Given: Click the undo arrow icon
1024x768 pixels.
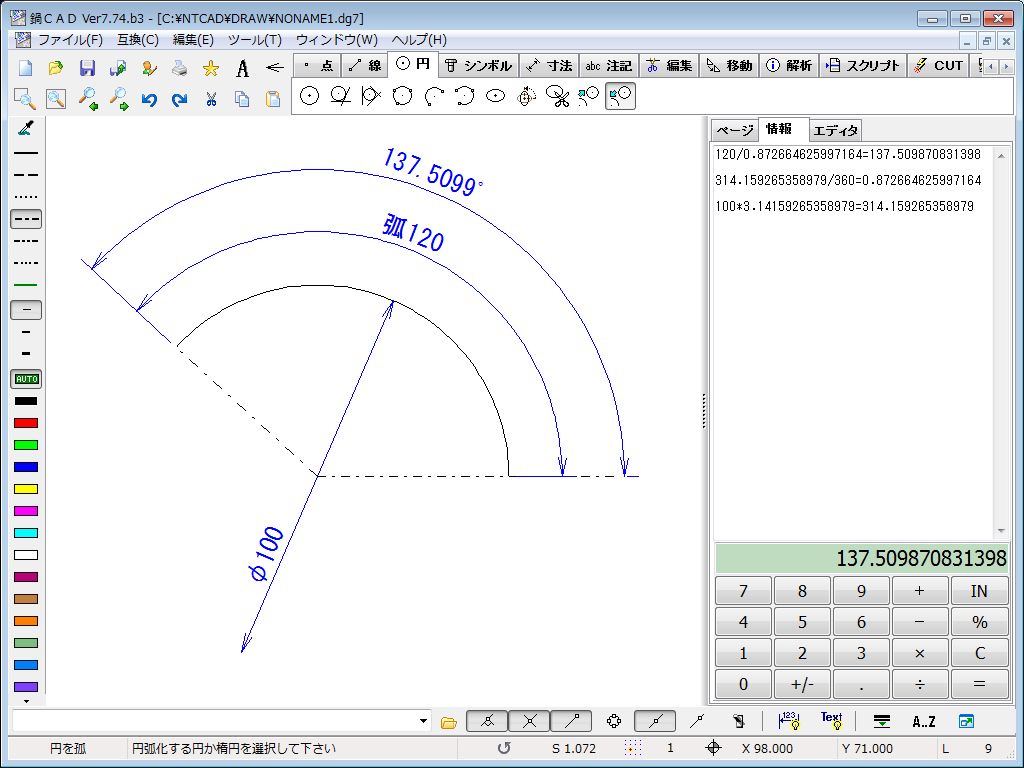Looking at the screenshot, I should pyautogui.click(x=150, y=99).
